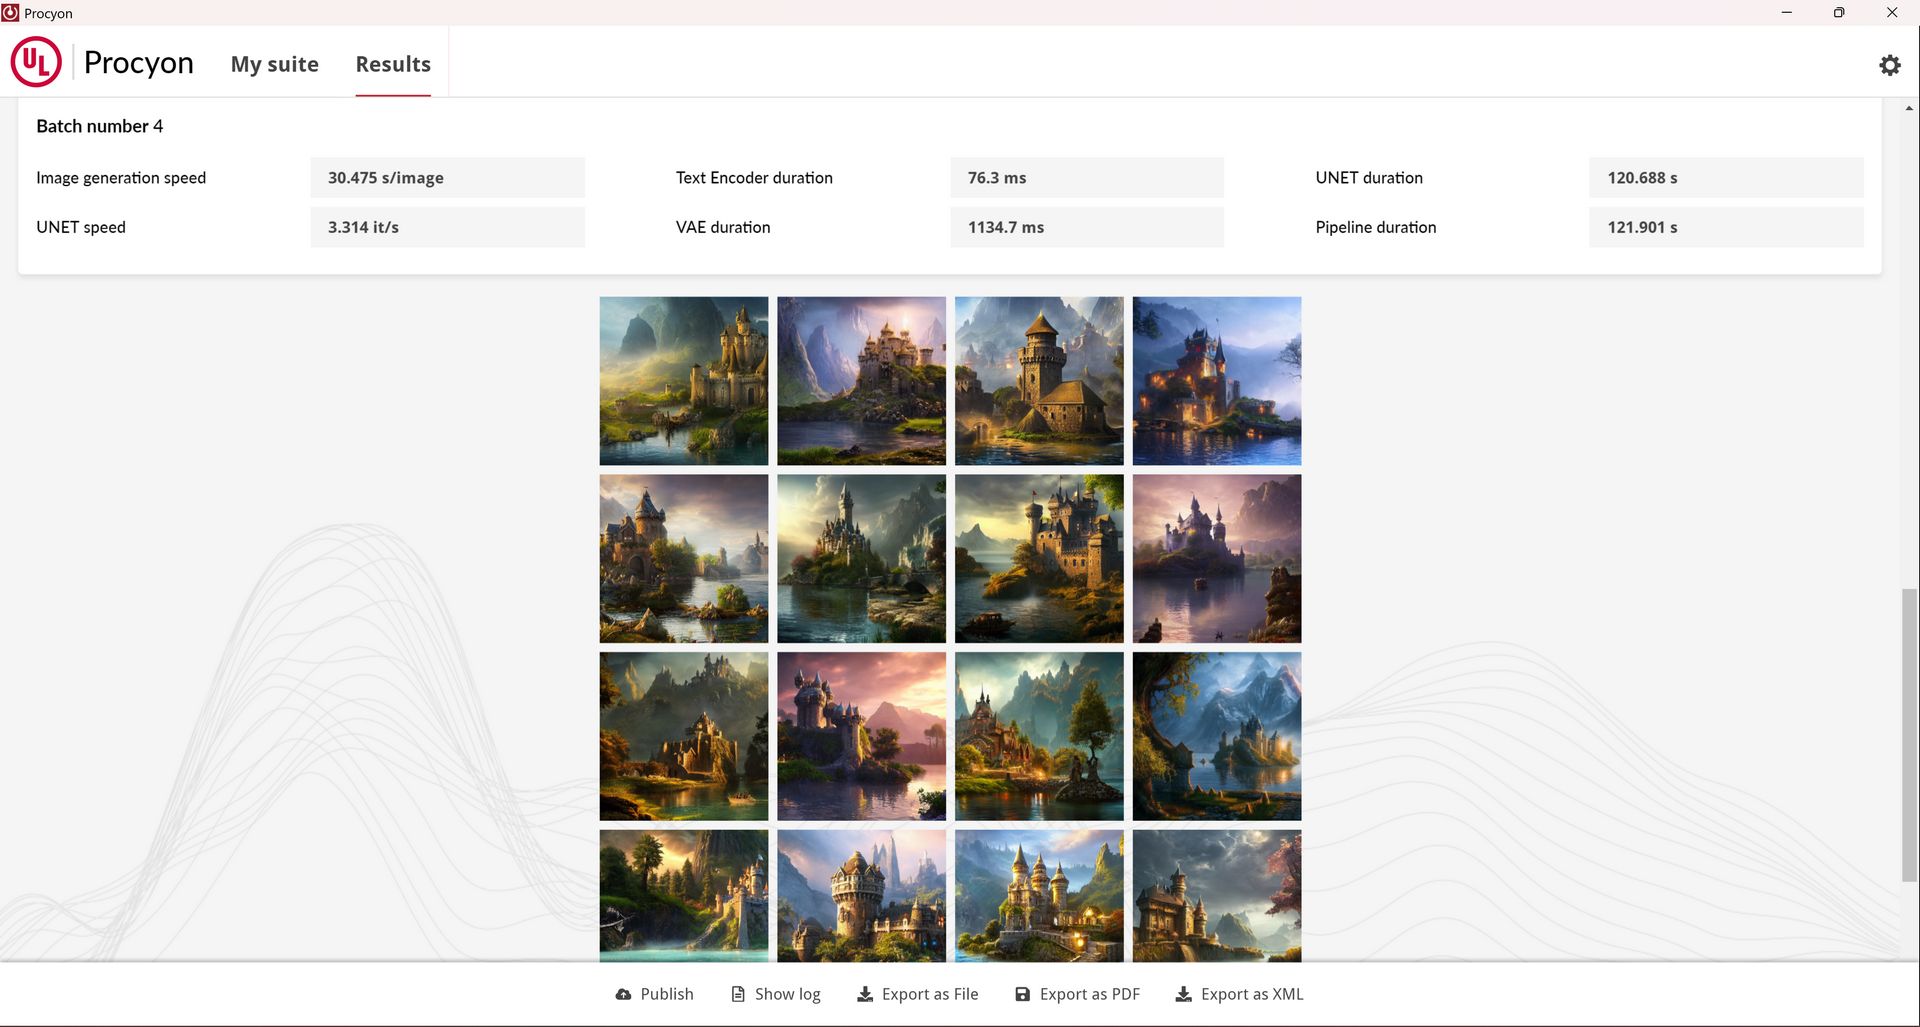Click the UL Procyon logo
The height and width of the screenshot is (1027, 1920).
pos(36,62)
